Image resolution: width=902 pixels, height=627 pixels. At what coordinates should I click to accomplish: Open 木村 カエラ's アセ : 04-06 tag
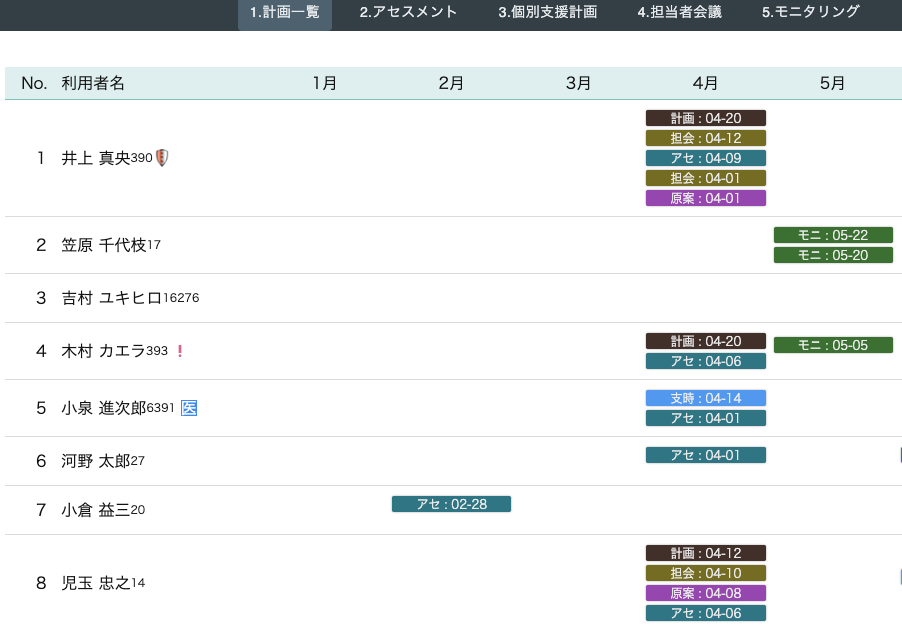(x=706, y=361)
